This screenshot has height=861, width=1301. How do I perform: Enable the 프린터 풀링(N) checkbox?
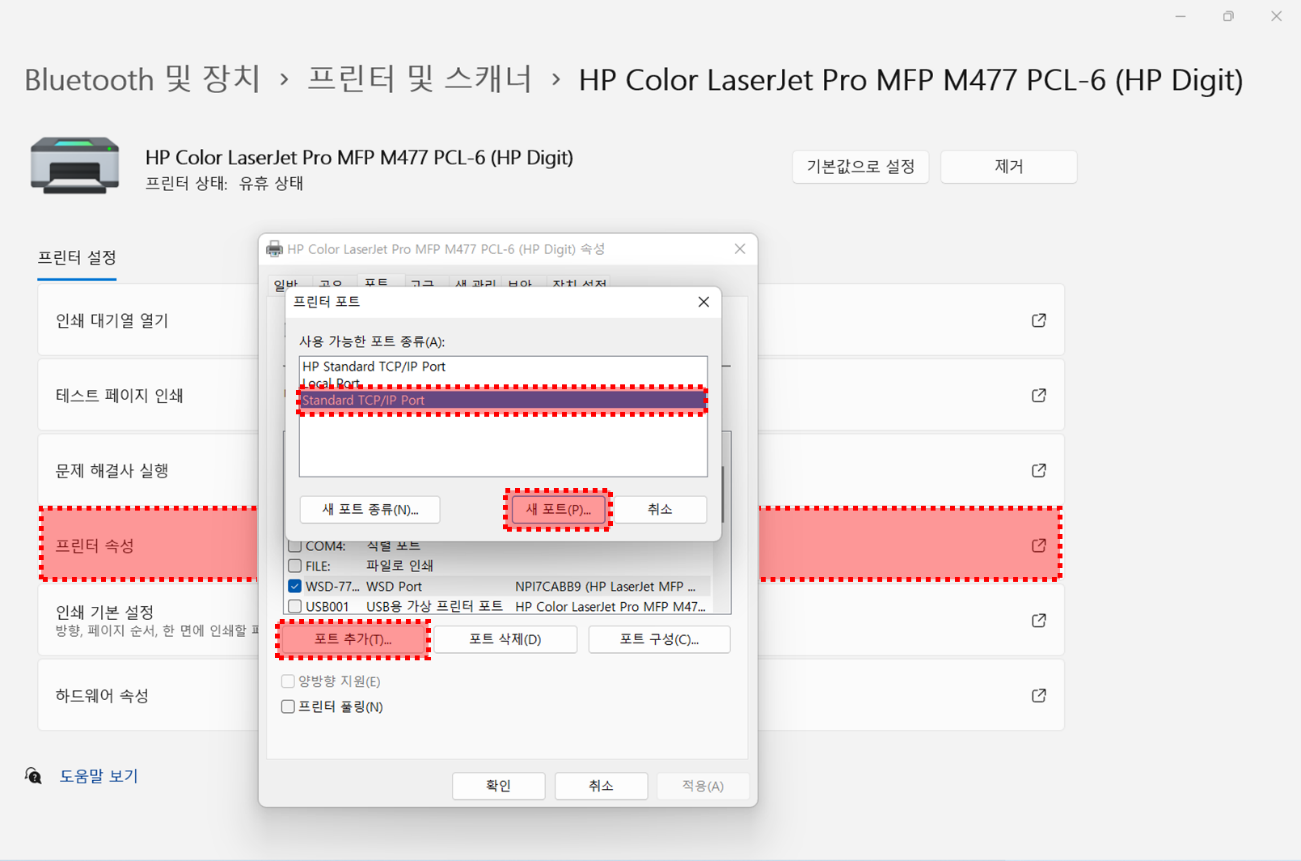click(288, 707)
